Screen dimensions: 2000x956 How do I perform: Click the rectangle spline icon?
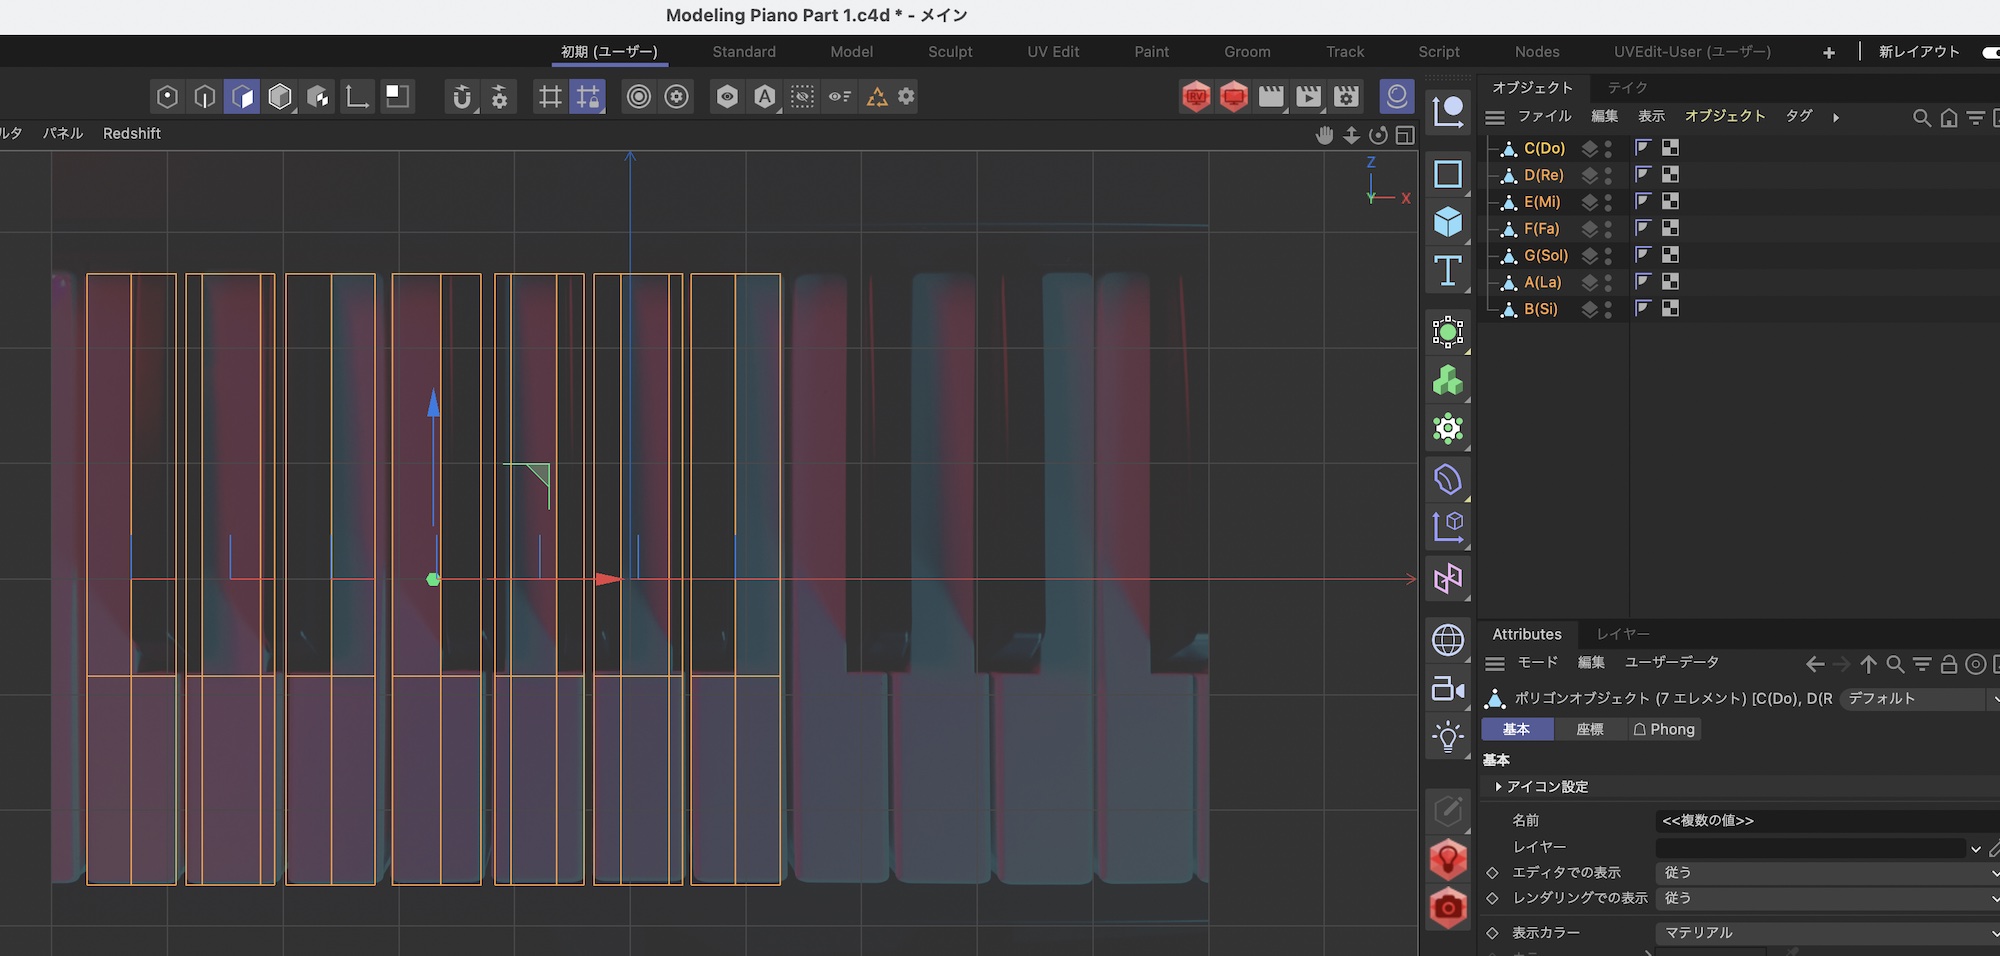pos(1447,174)
